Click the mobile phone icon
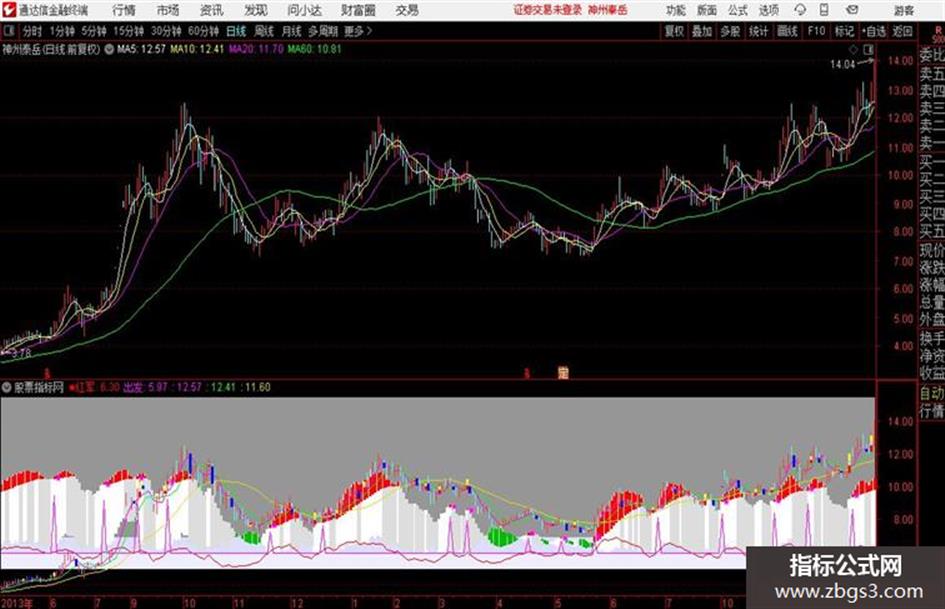Viewport: 945px width, 609px height. [824, 10]
